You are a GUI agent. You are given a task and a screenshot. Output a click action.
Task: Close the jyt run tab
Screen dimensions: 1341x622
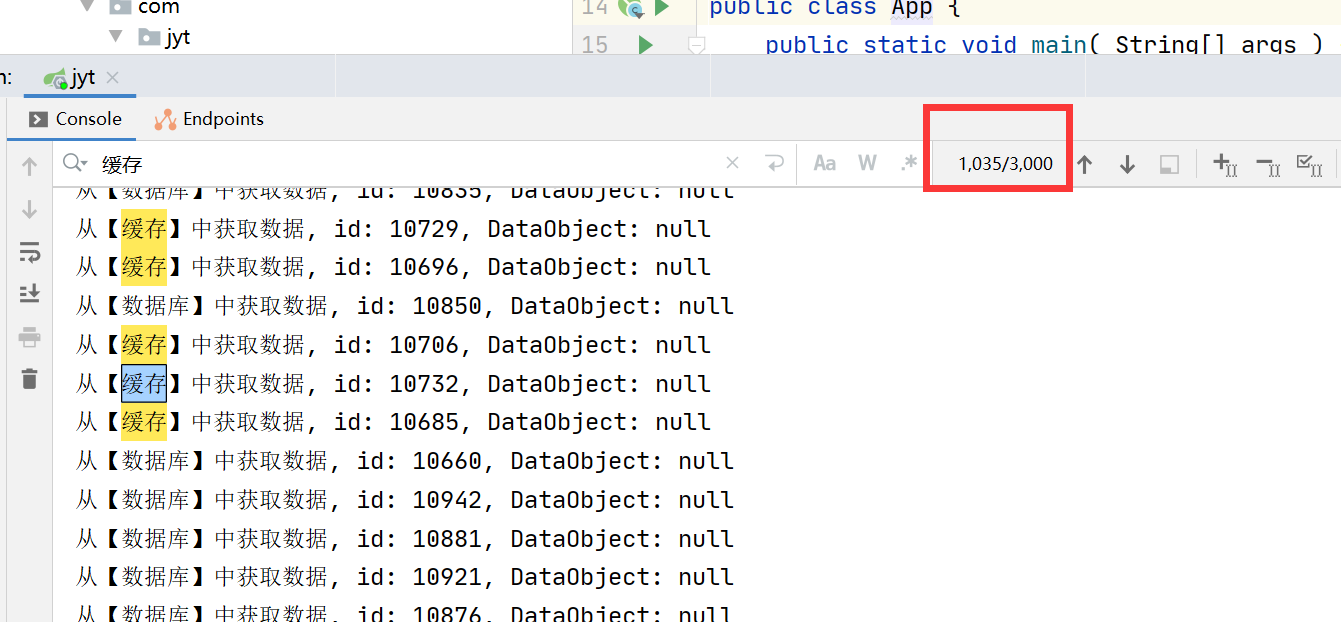tap(112, 78)
